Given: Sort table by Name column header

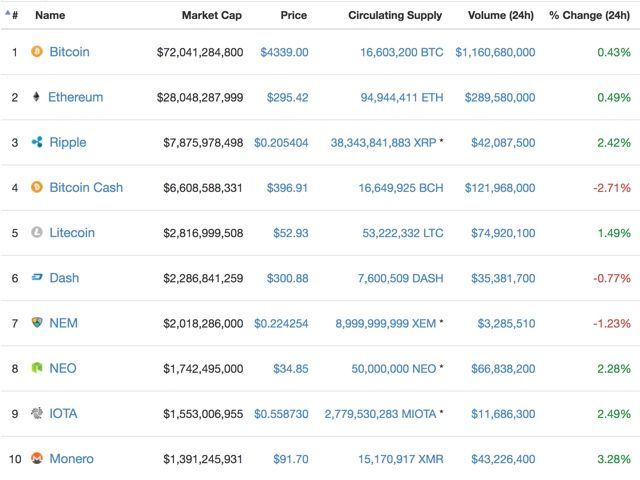Looking at the screenshot, I should coord(50,15).
